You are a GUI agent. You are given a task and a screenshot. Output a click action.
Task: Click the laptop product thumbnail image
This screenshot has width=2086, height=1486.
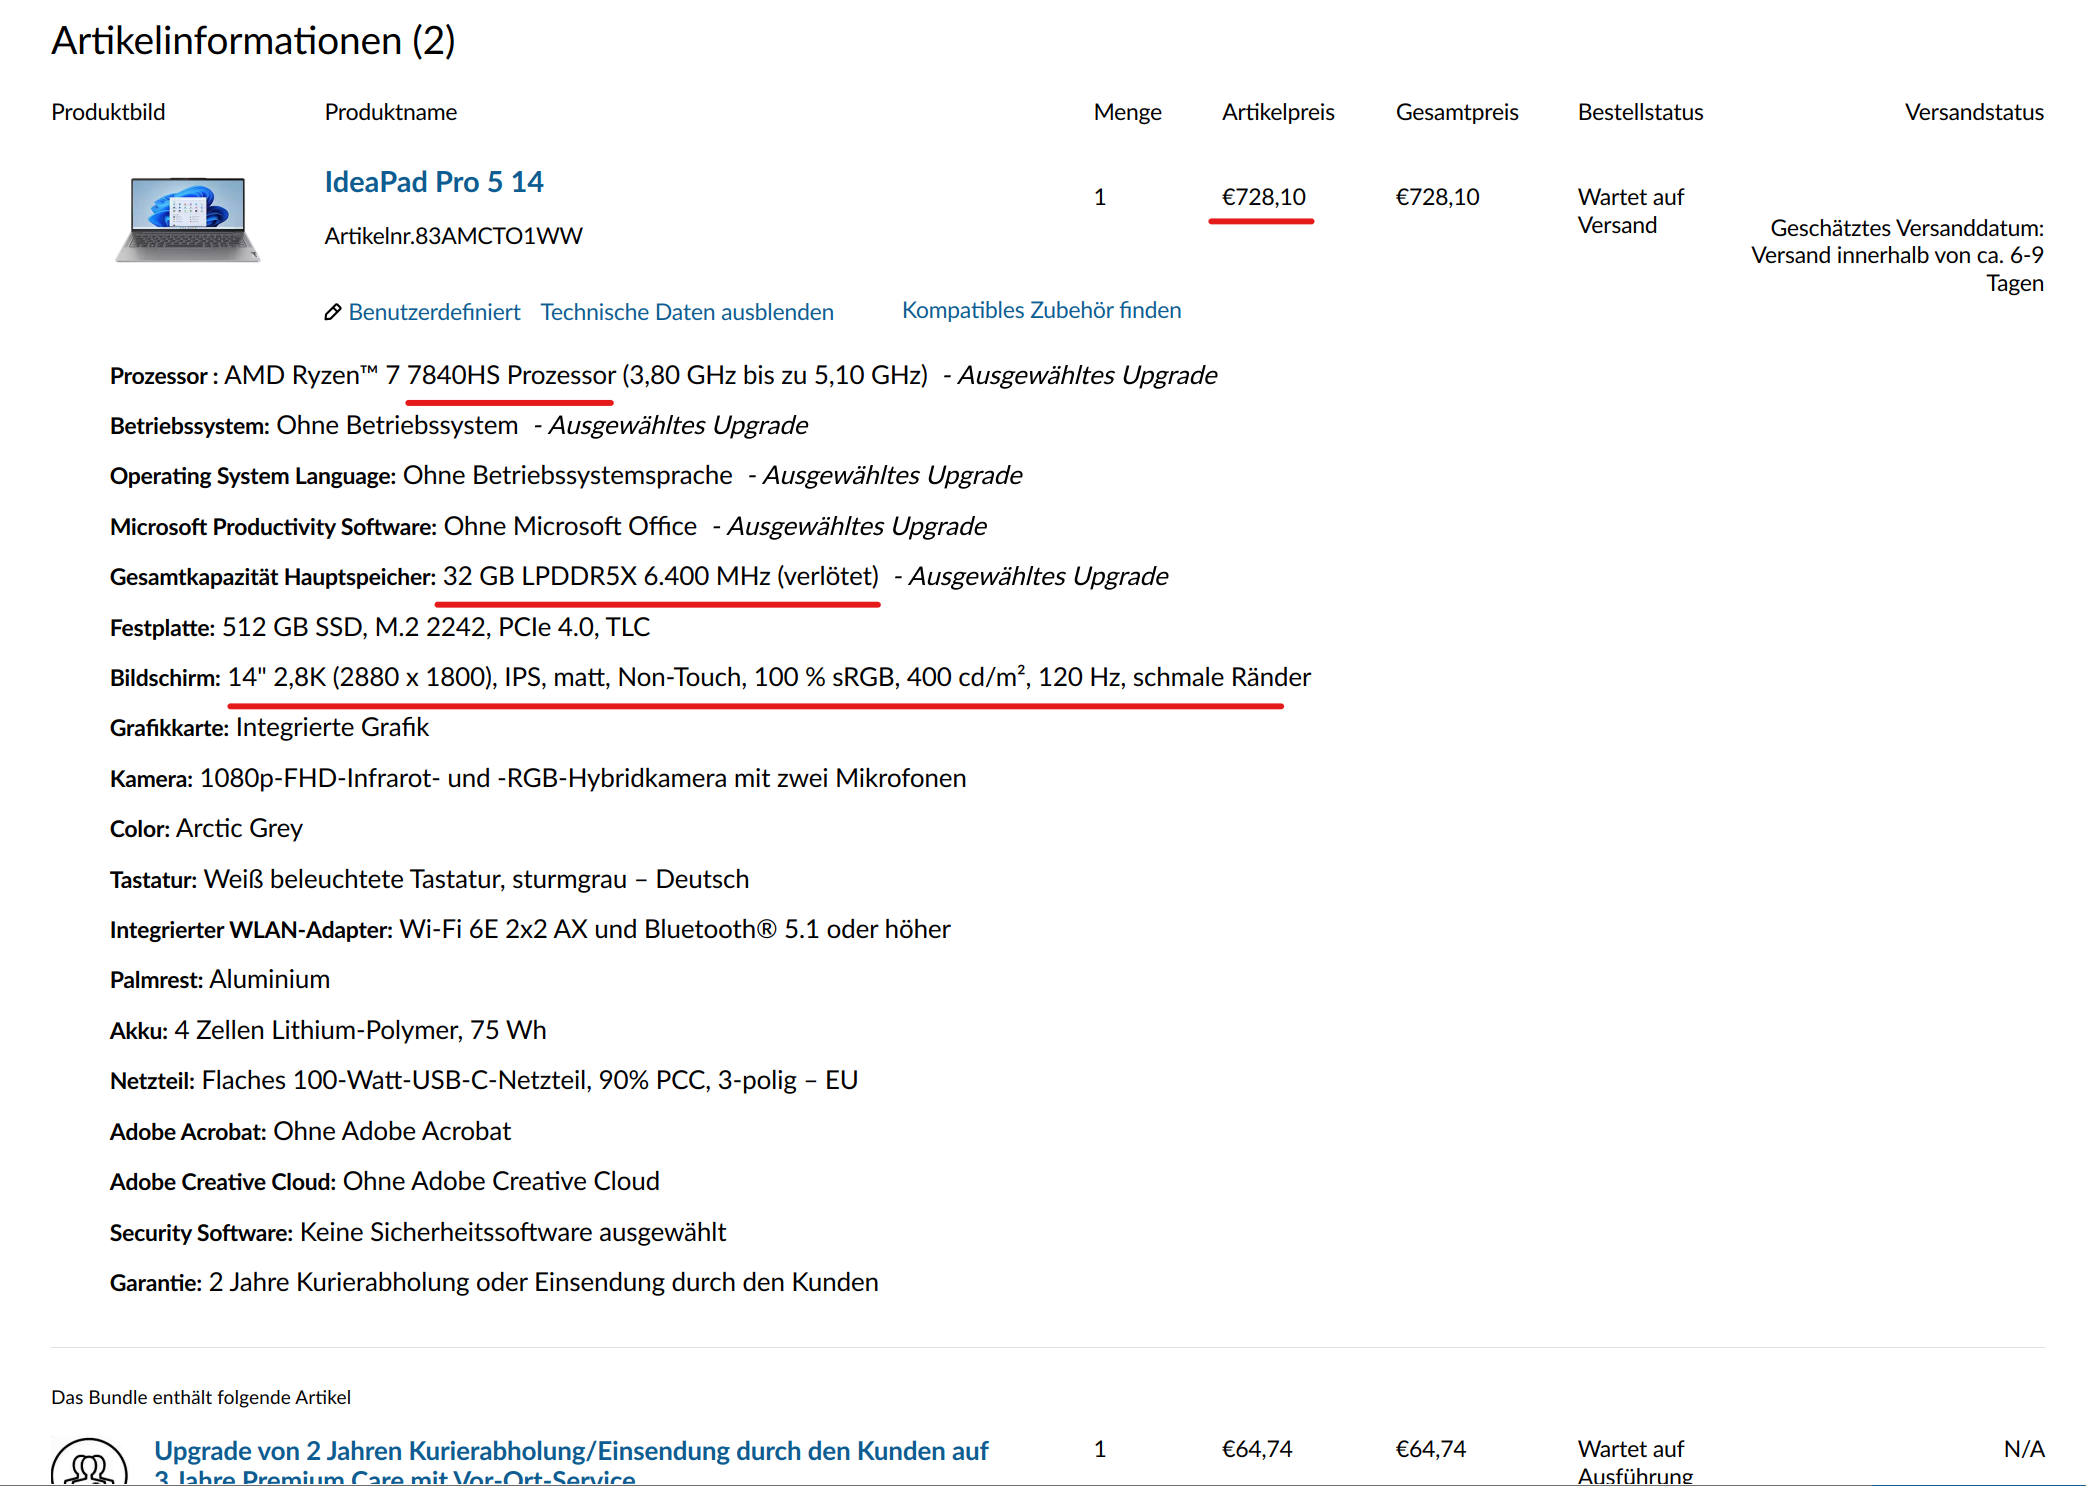(x=188, y=219)
